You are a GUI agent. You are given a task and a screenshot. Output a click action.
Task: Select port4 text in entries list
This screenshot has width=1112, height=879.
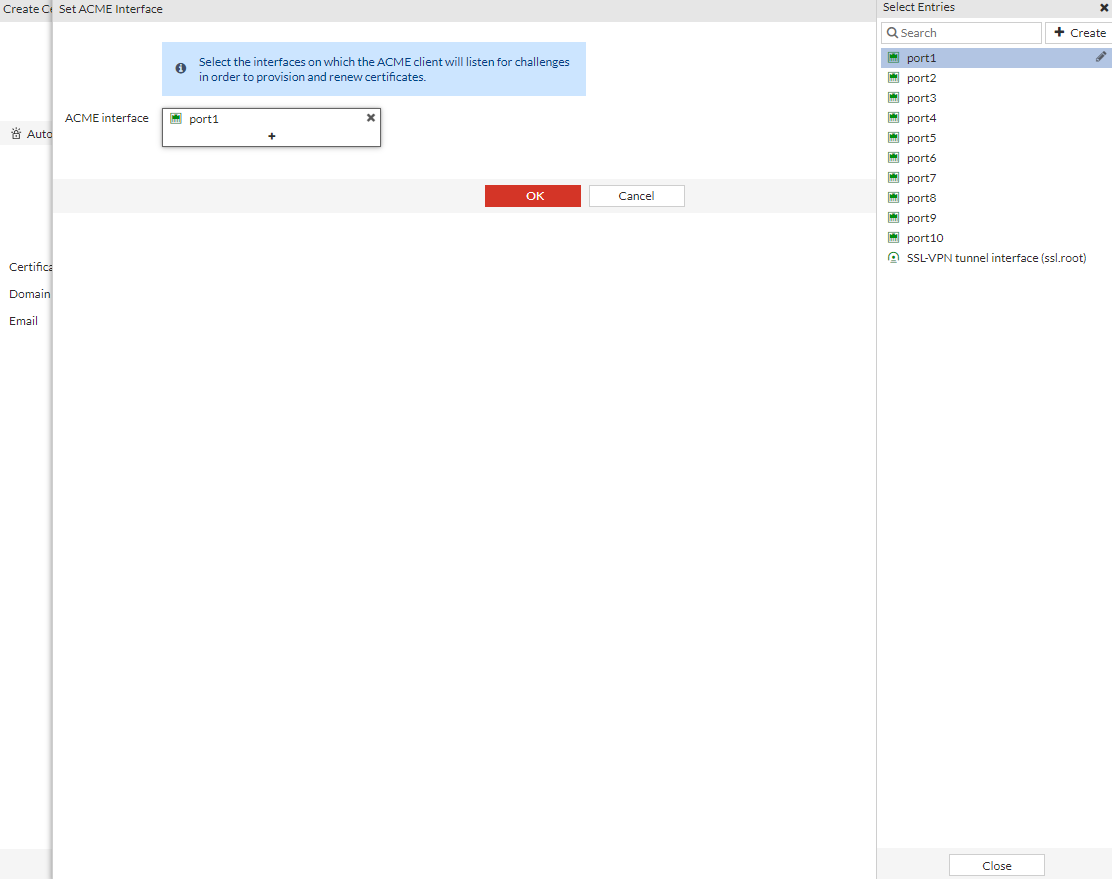pos(921,118)
